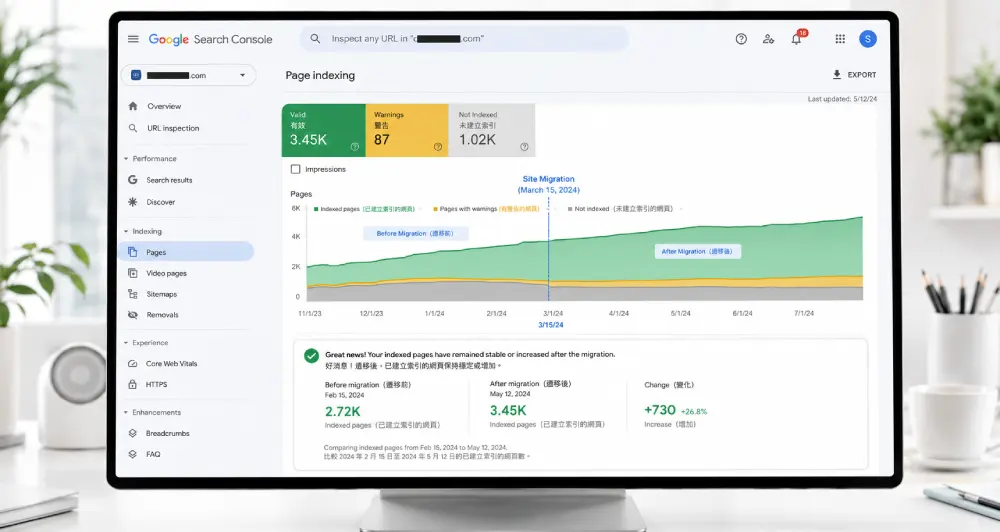
Task: Click help icon on Valid card
Action: tap(355, 147)
